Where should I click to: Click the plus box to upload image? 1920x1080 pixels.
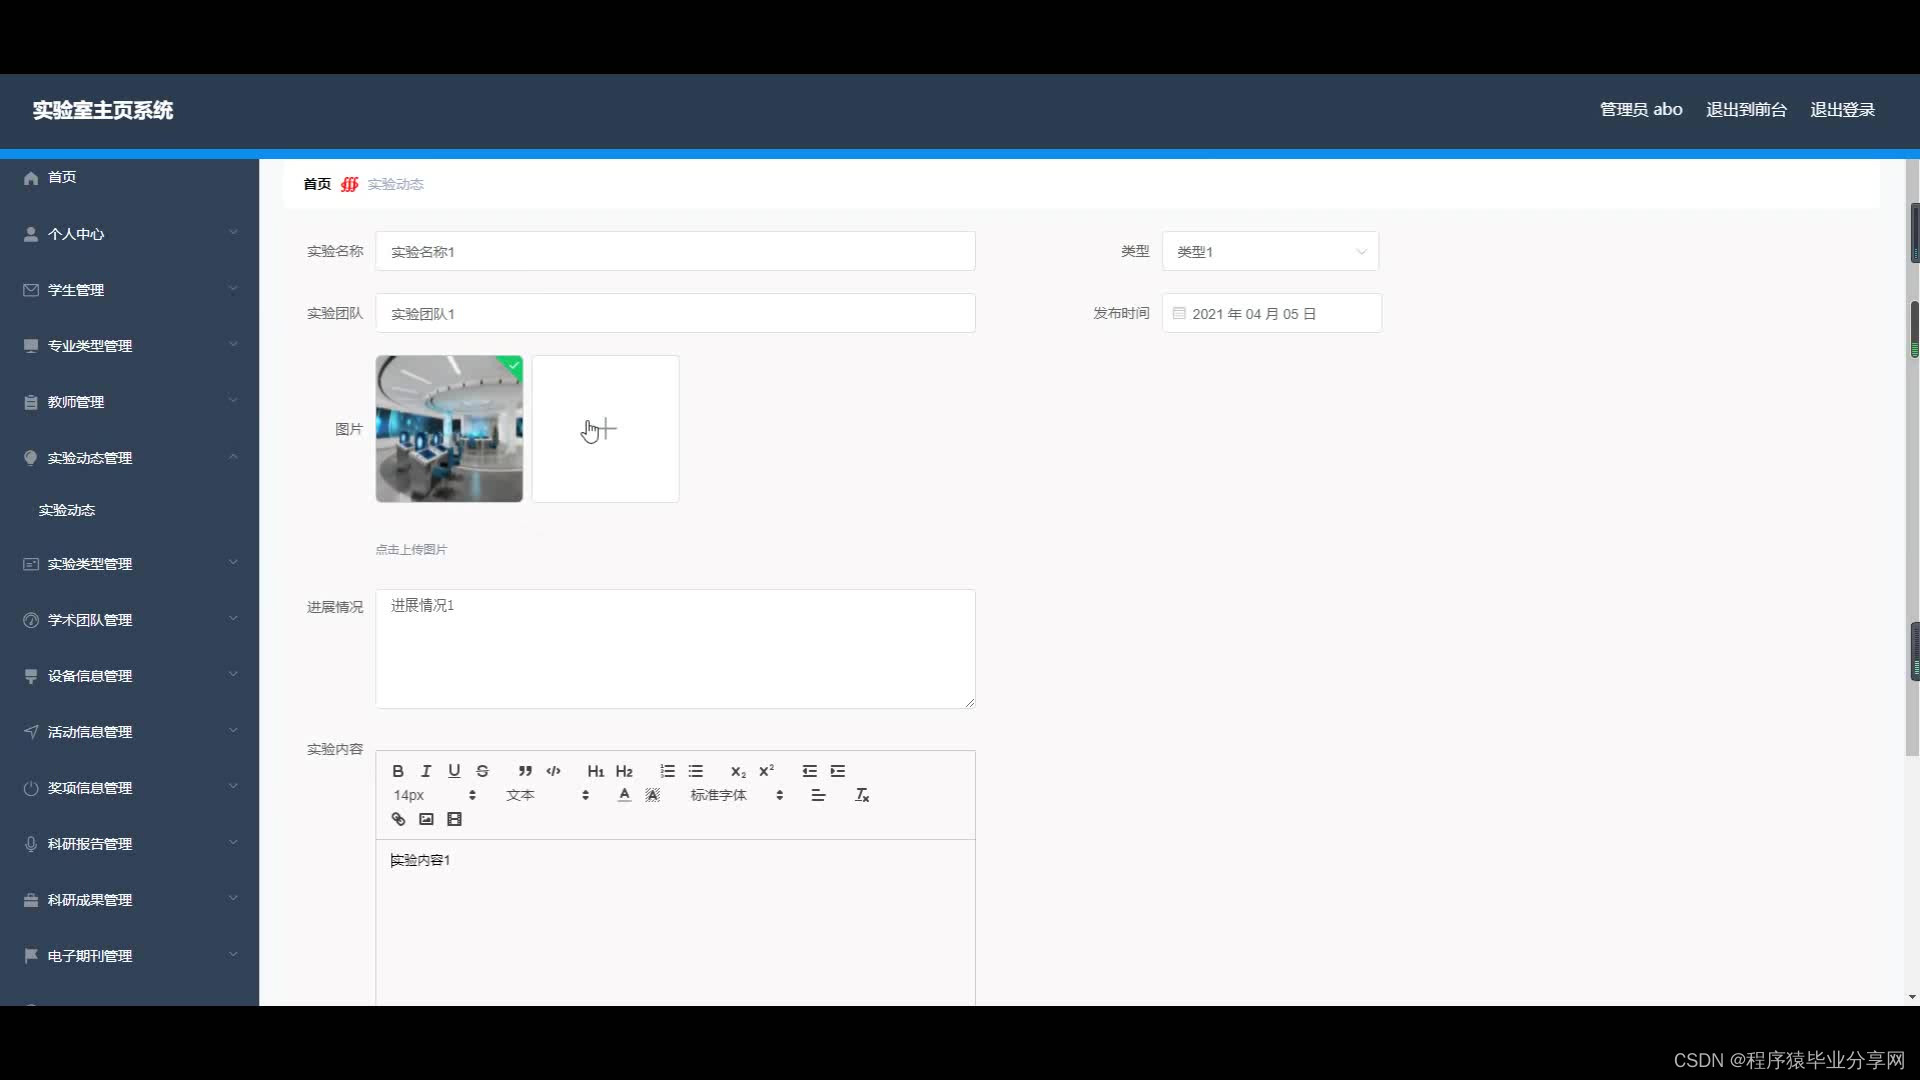pyautogui.click(x=605, y=429)
